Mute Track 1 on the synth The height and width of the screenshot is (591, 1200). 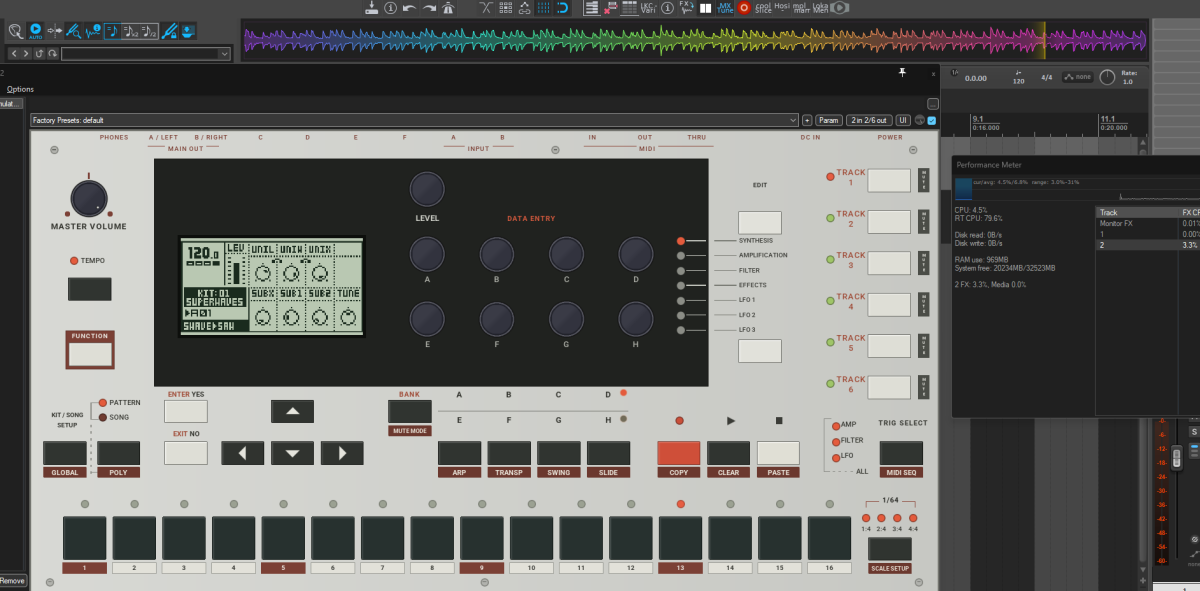coord(923,180)
